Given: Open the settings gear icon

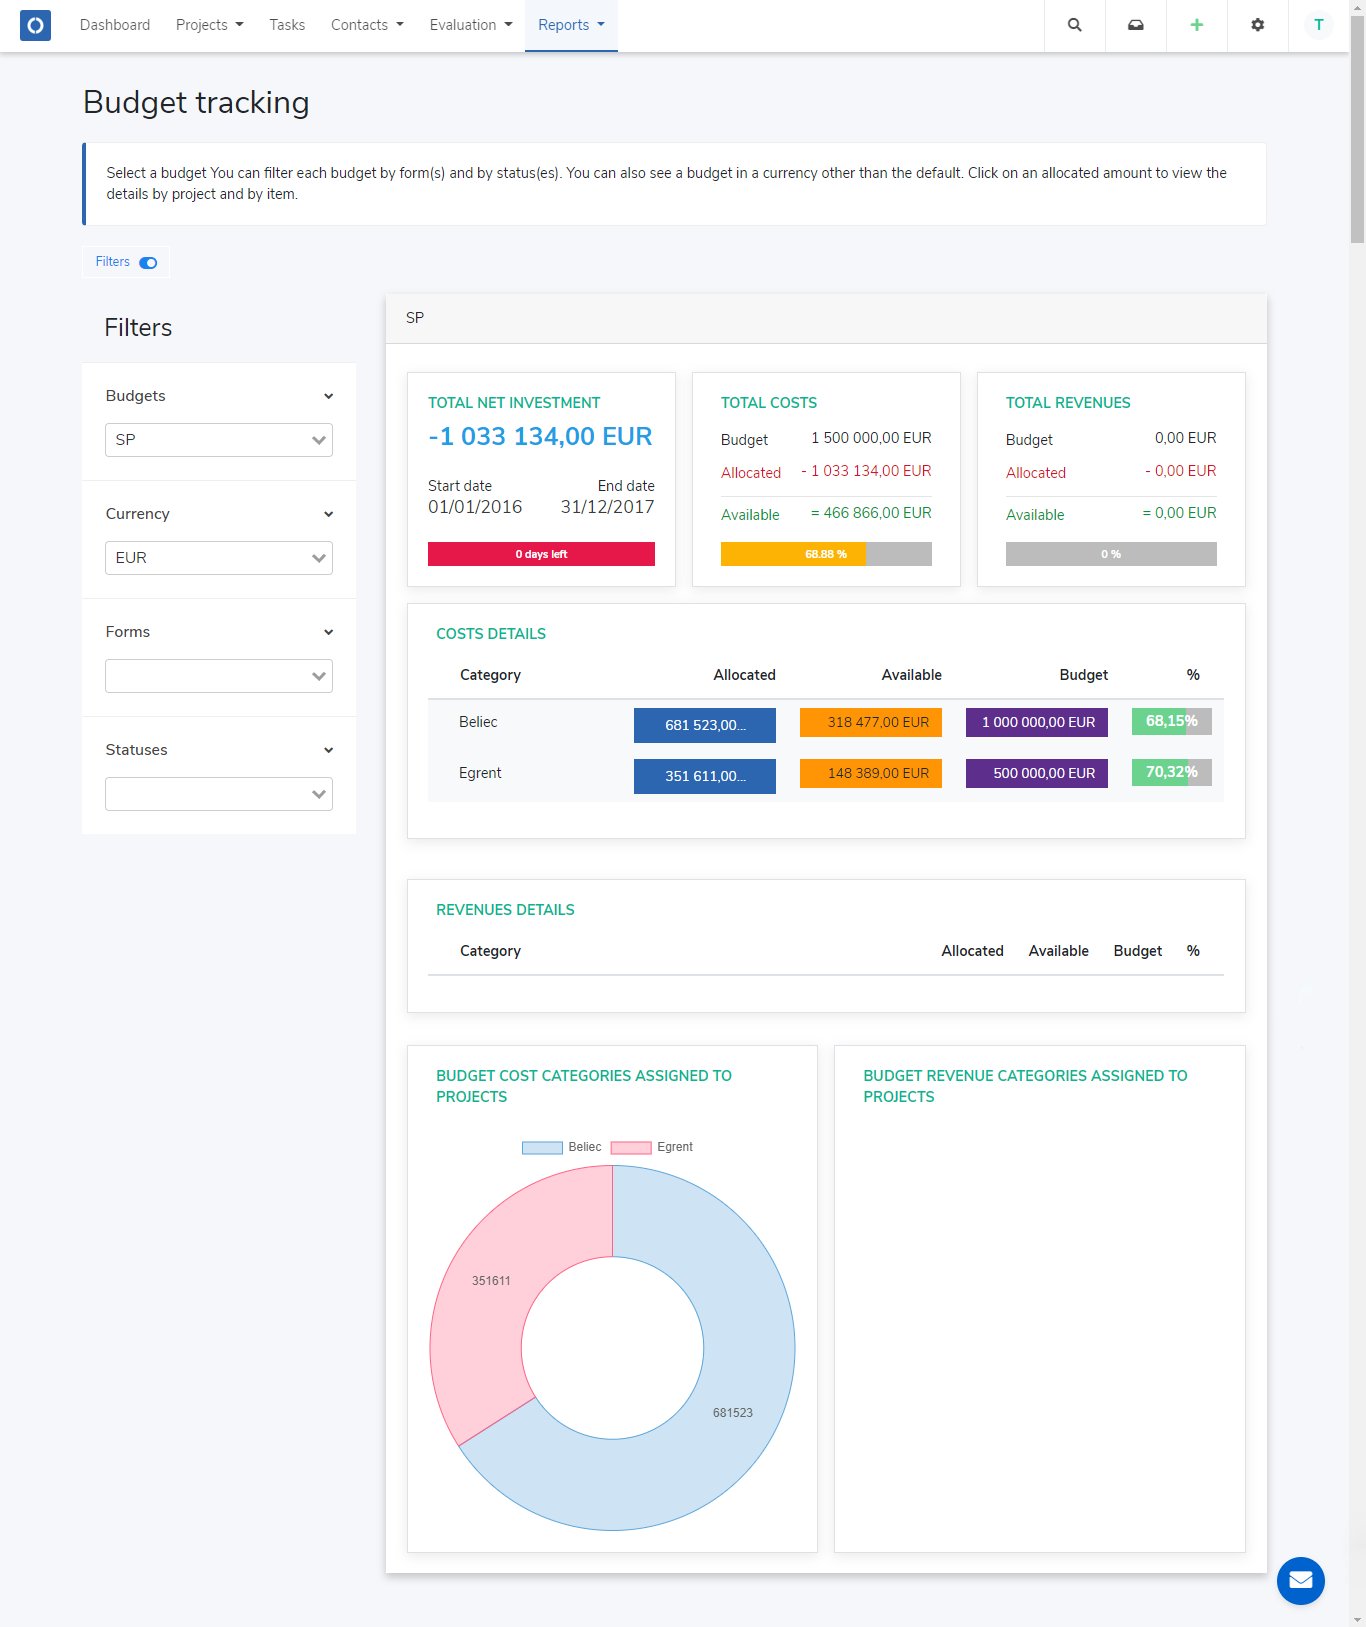Looking at the screenshot, I should (1257, 25).
